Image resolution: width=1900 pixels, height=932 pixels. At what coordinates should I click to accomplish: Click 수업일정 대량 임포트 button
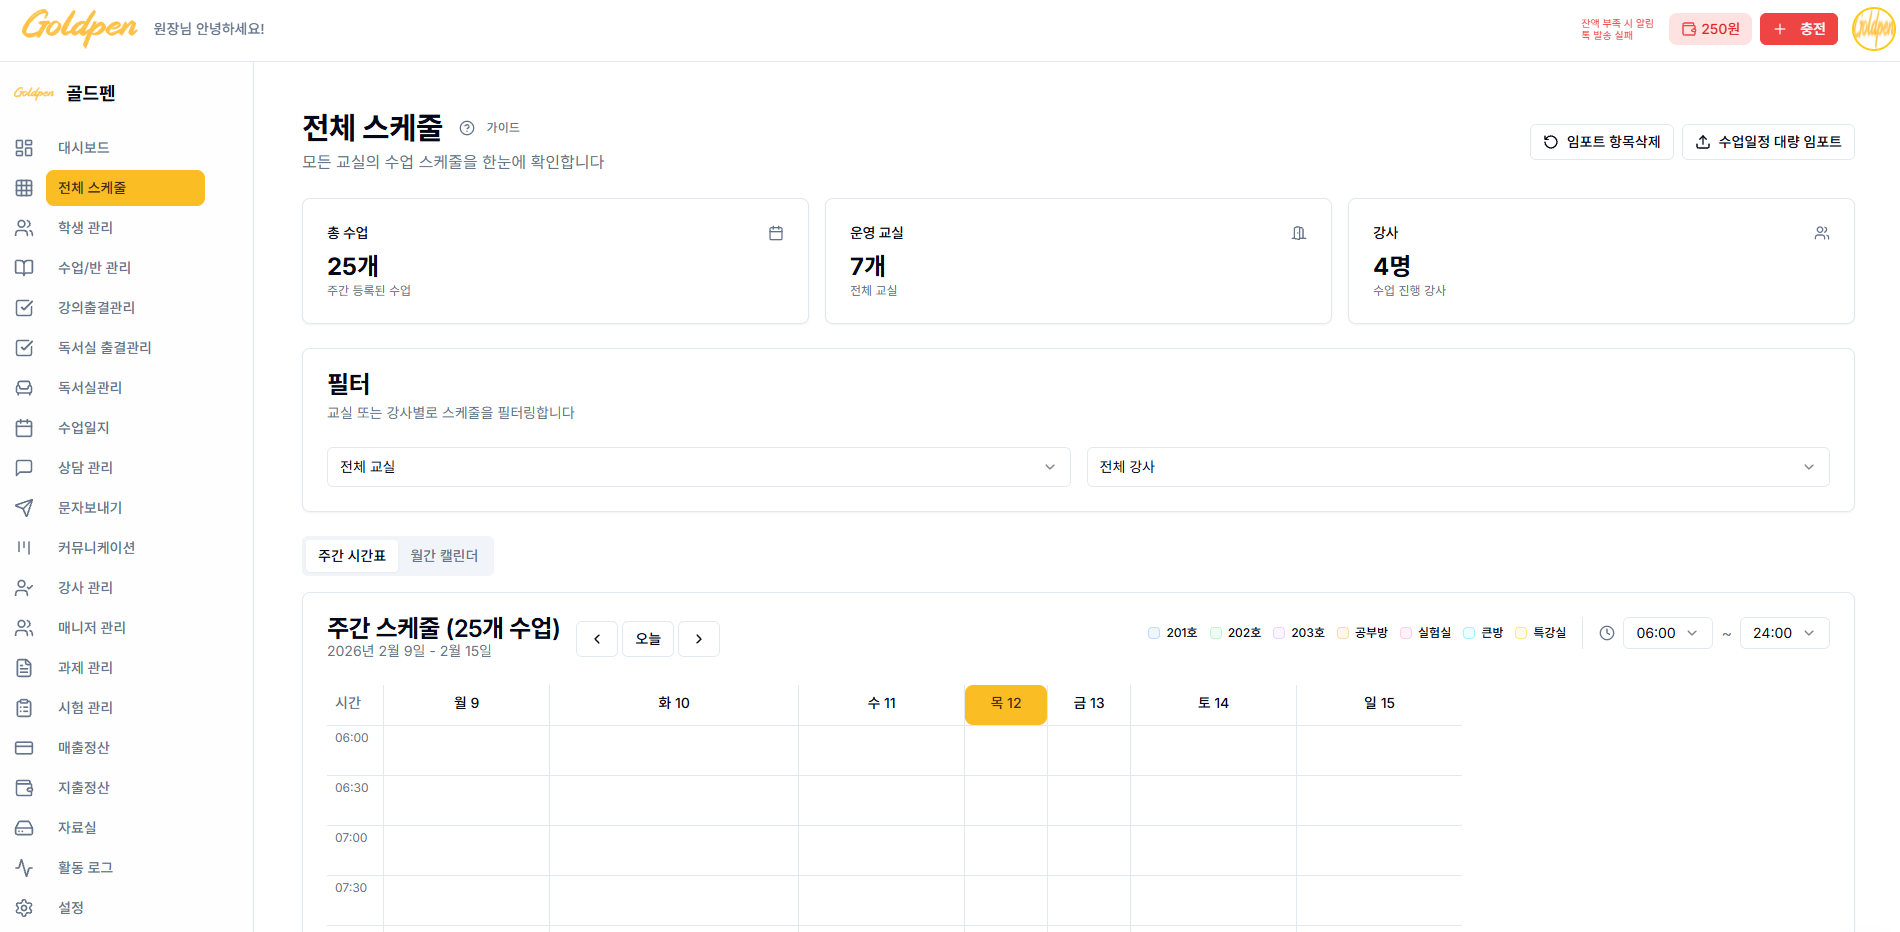tap(1768, 141)
